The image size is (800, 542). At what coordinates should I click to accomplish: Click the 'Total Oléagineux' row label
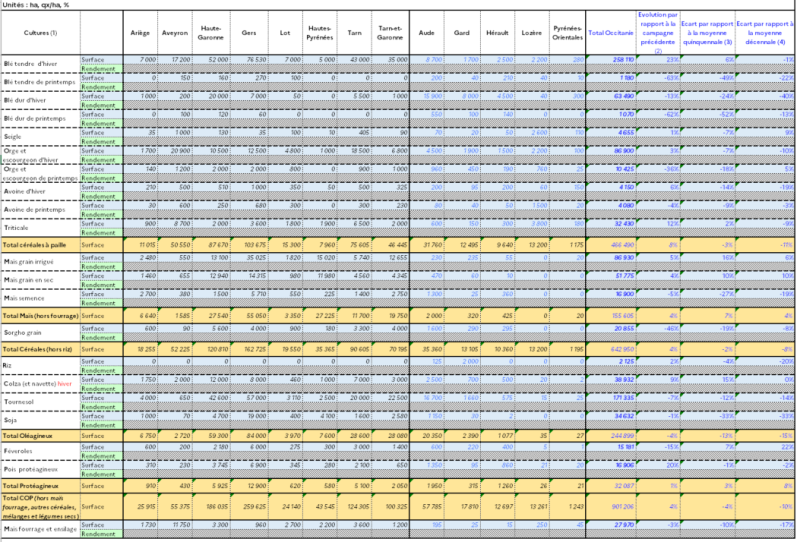click(x=28, y=436)
